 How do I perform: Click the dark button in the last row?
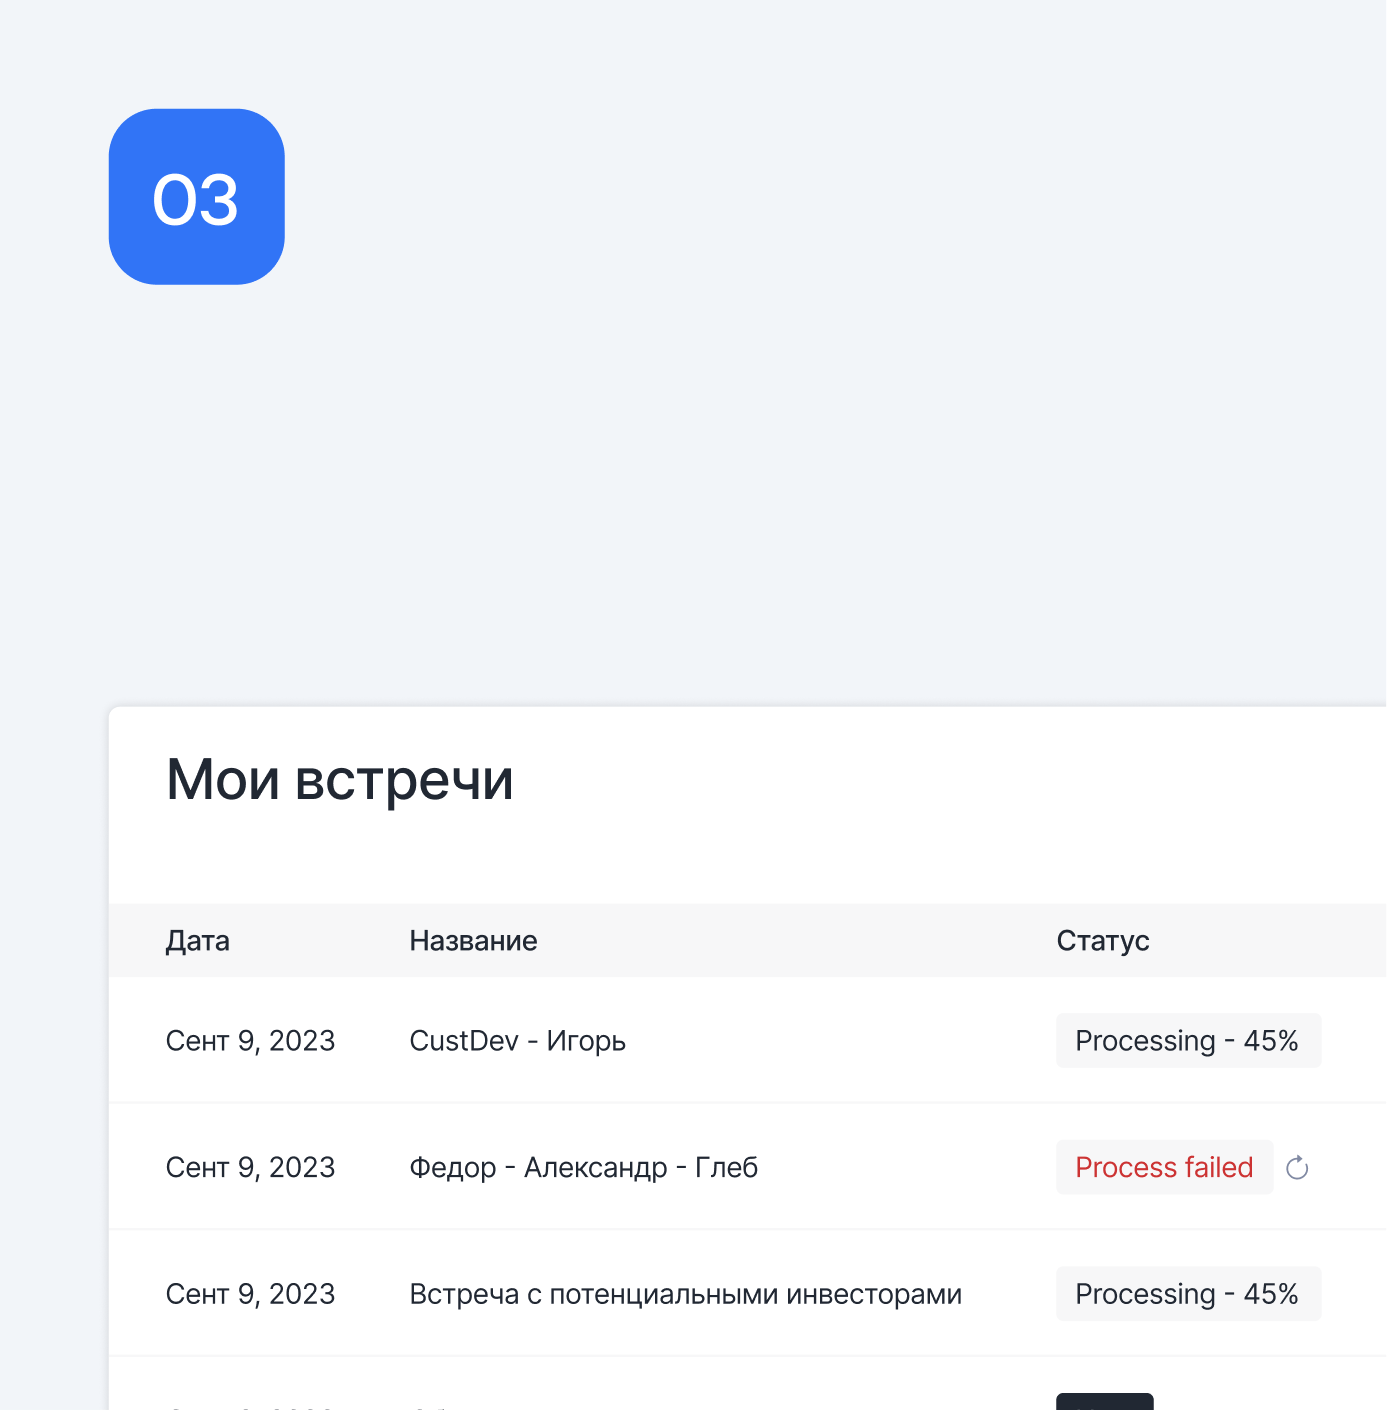coord(1104,1402)
